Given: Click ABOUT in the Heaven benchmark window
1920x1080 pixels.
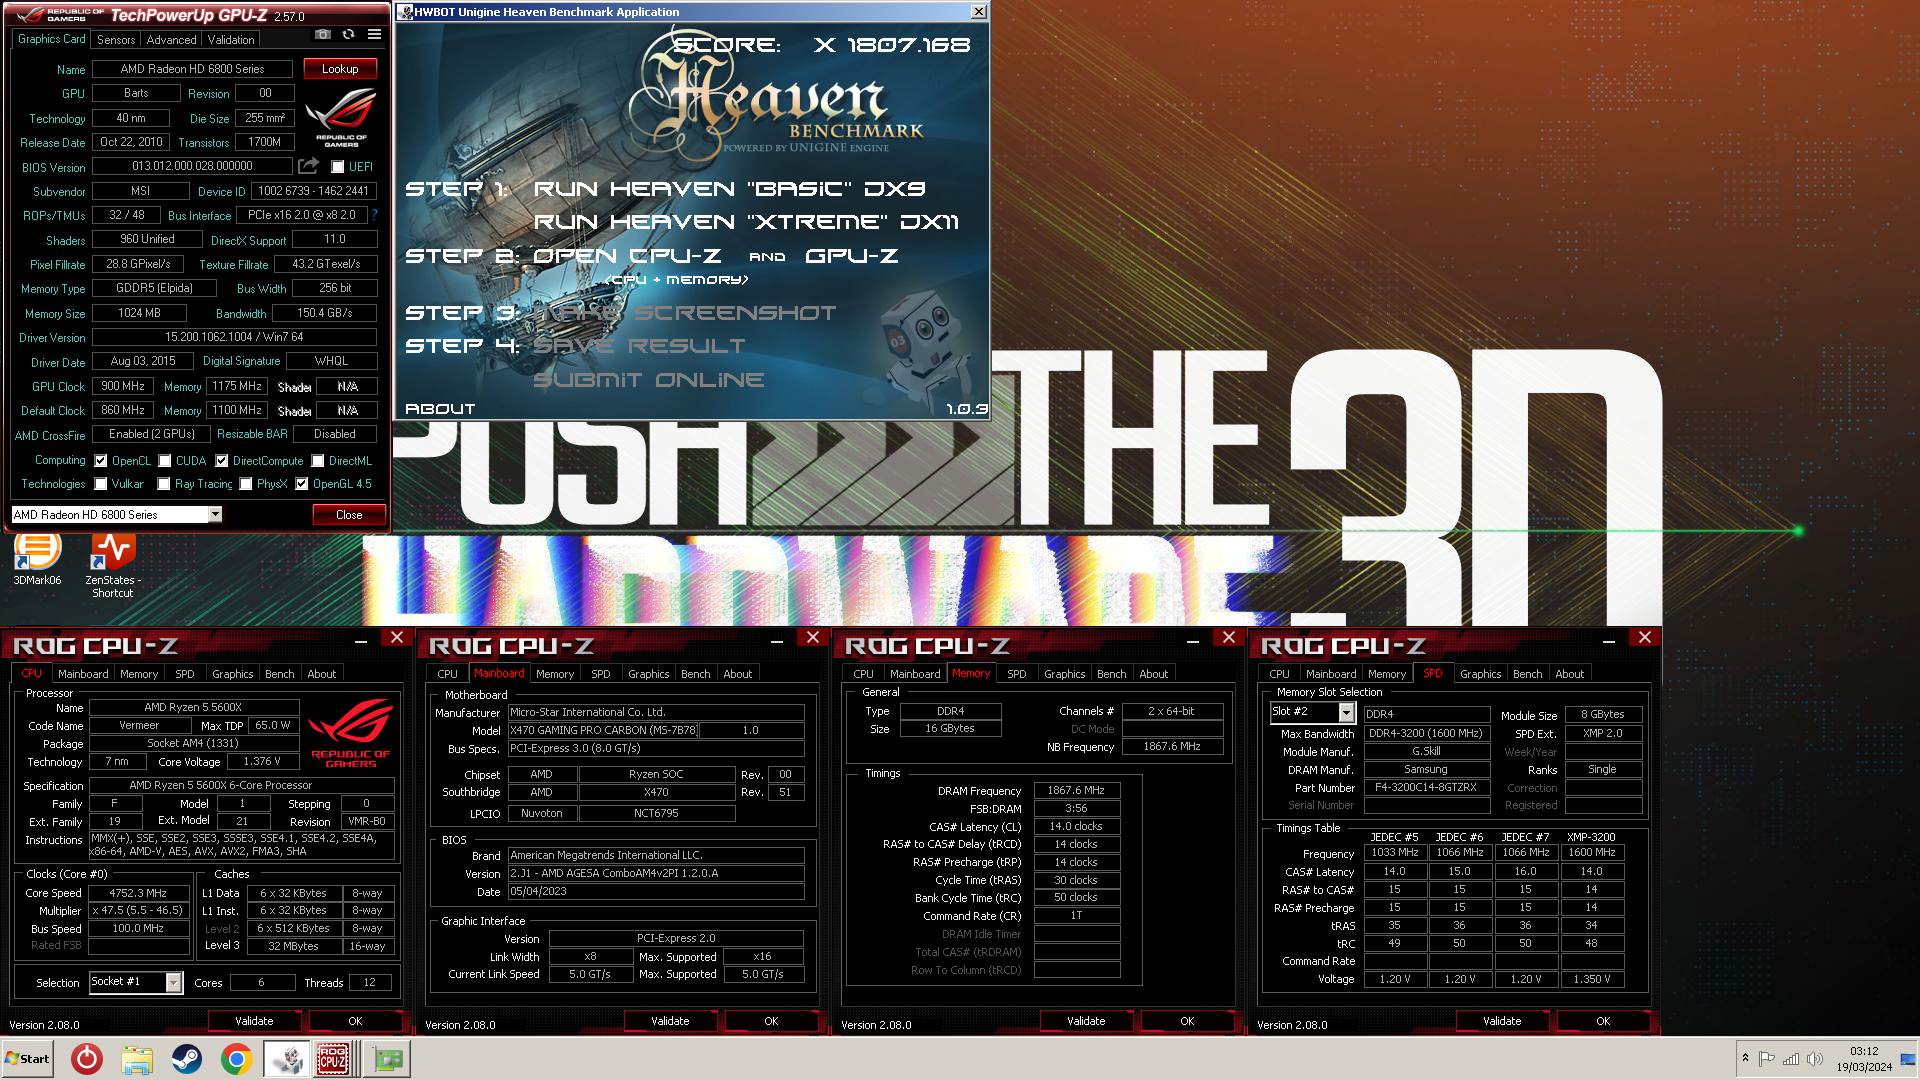Looking at the screenshot, I should coord(440,409).
